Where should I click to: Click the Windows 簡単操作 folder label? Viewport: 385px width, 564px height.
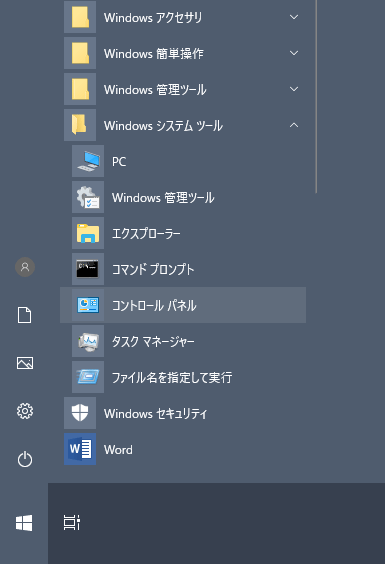click(x=154, y=54)
